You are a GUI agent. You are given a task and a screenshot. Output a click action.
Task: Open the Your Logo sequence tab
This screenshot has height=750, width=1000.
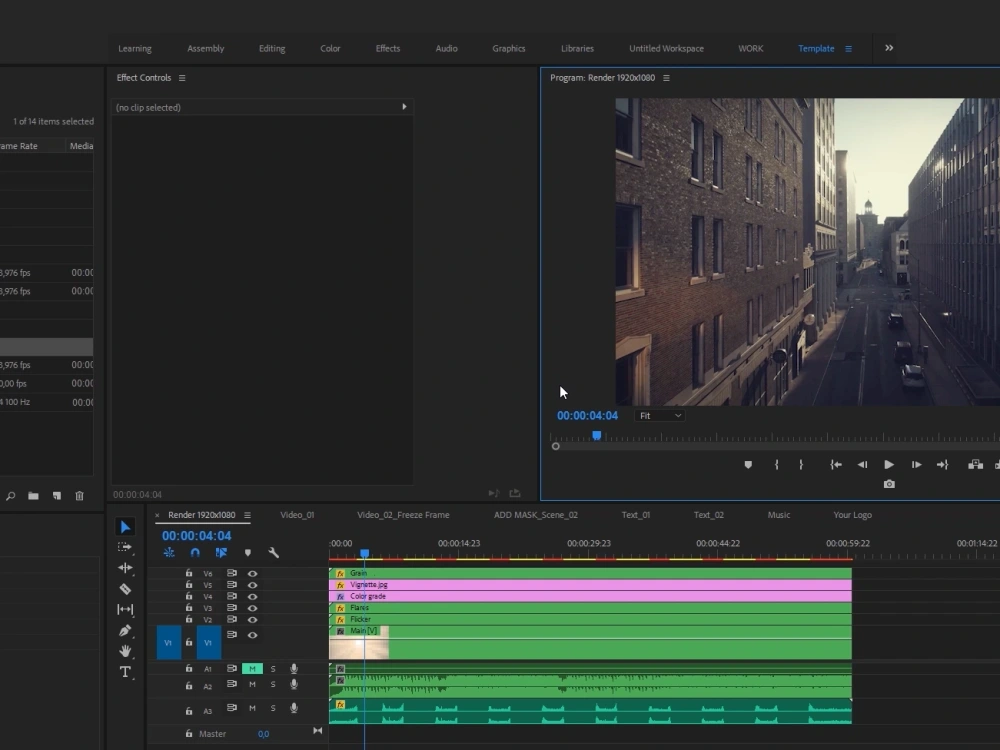pyautogui.click(x=853, y=515)
